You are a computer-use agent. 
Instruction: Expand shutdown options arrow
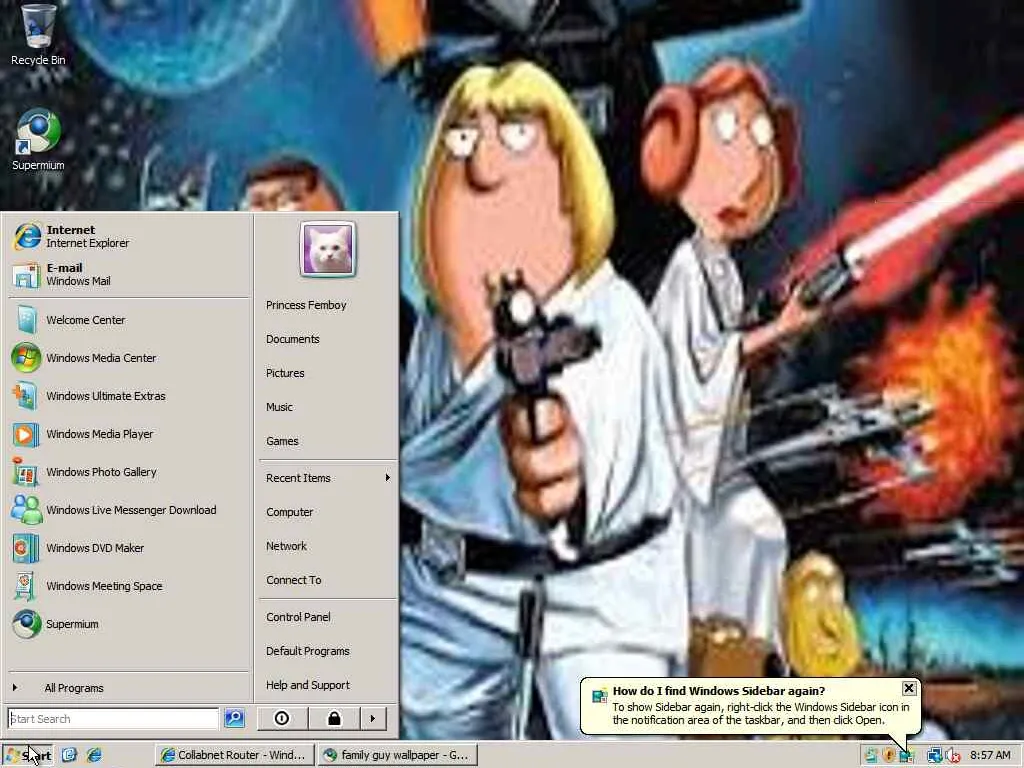(x=373, y=718)
